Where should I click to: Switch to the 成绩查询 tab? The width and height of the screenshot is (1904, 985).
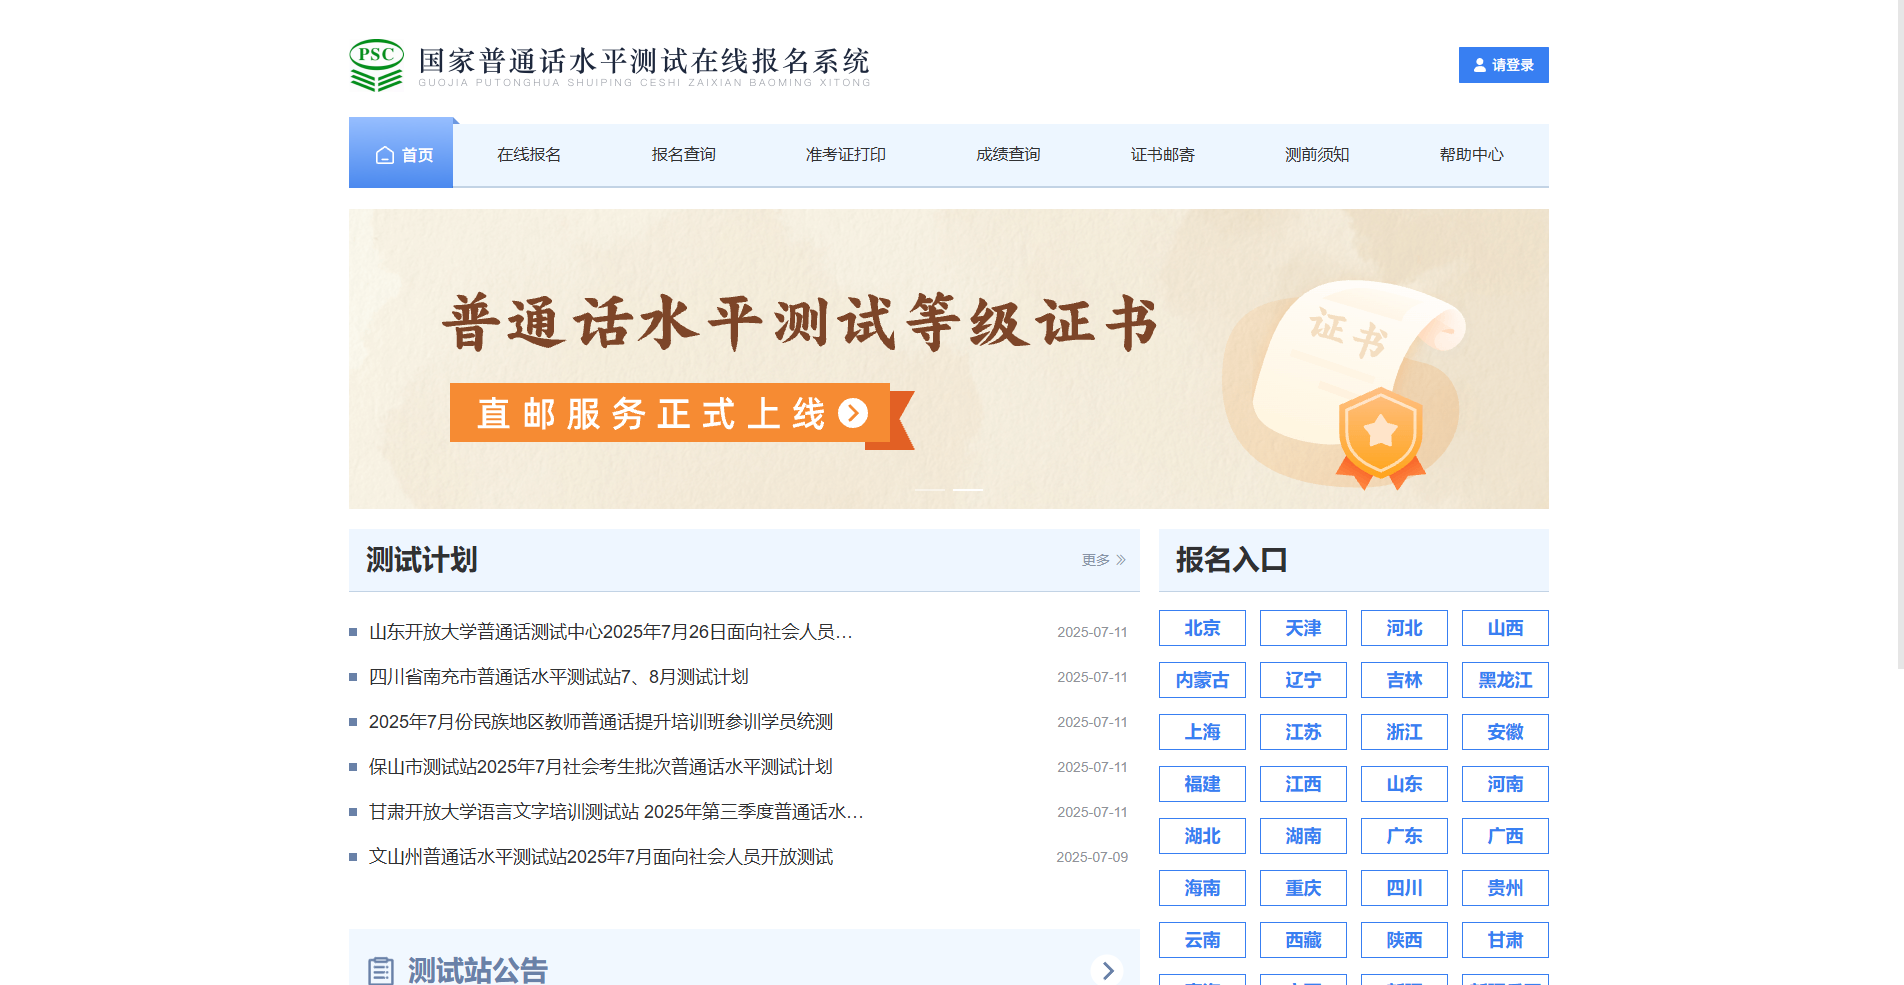coord(1007,154)
